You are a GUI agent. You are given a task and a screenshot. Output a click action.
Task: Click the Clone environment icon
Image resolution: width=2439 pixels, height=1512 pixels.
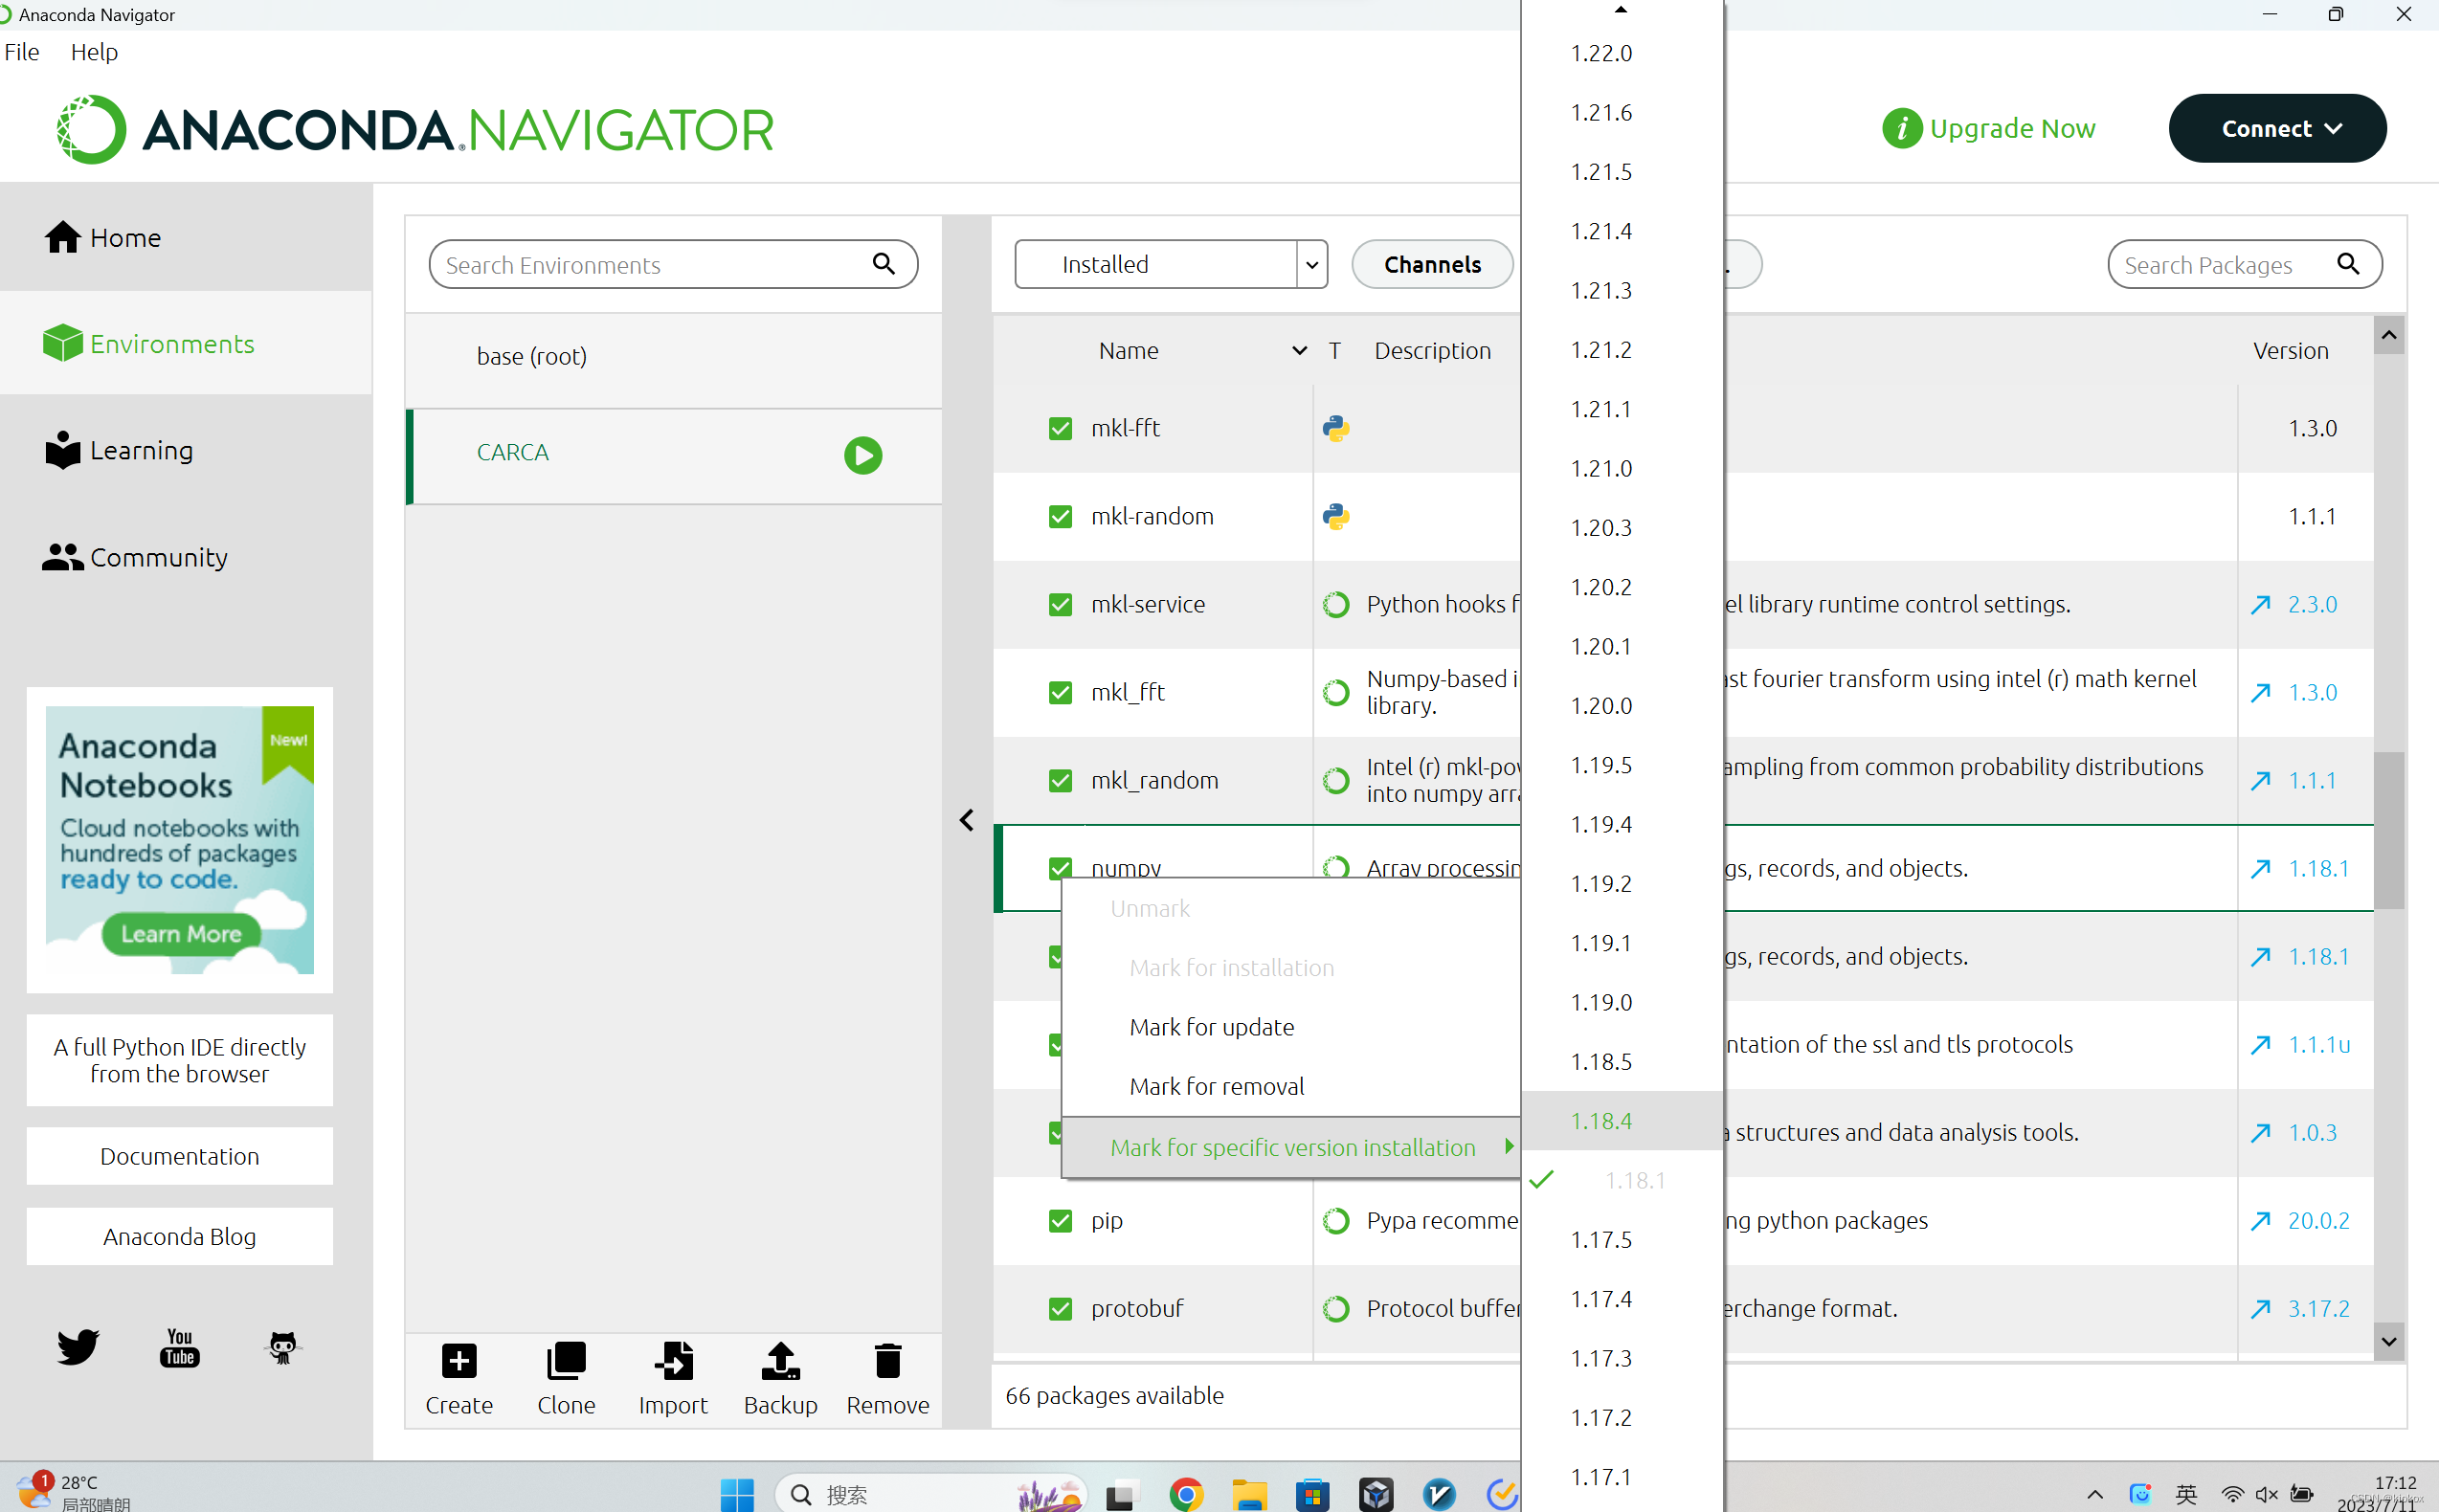coord(566,1361)
